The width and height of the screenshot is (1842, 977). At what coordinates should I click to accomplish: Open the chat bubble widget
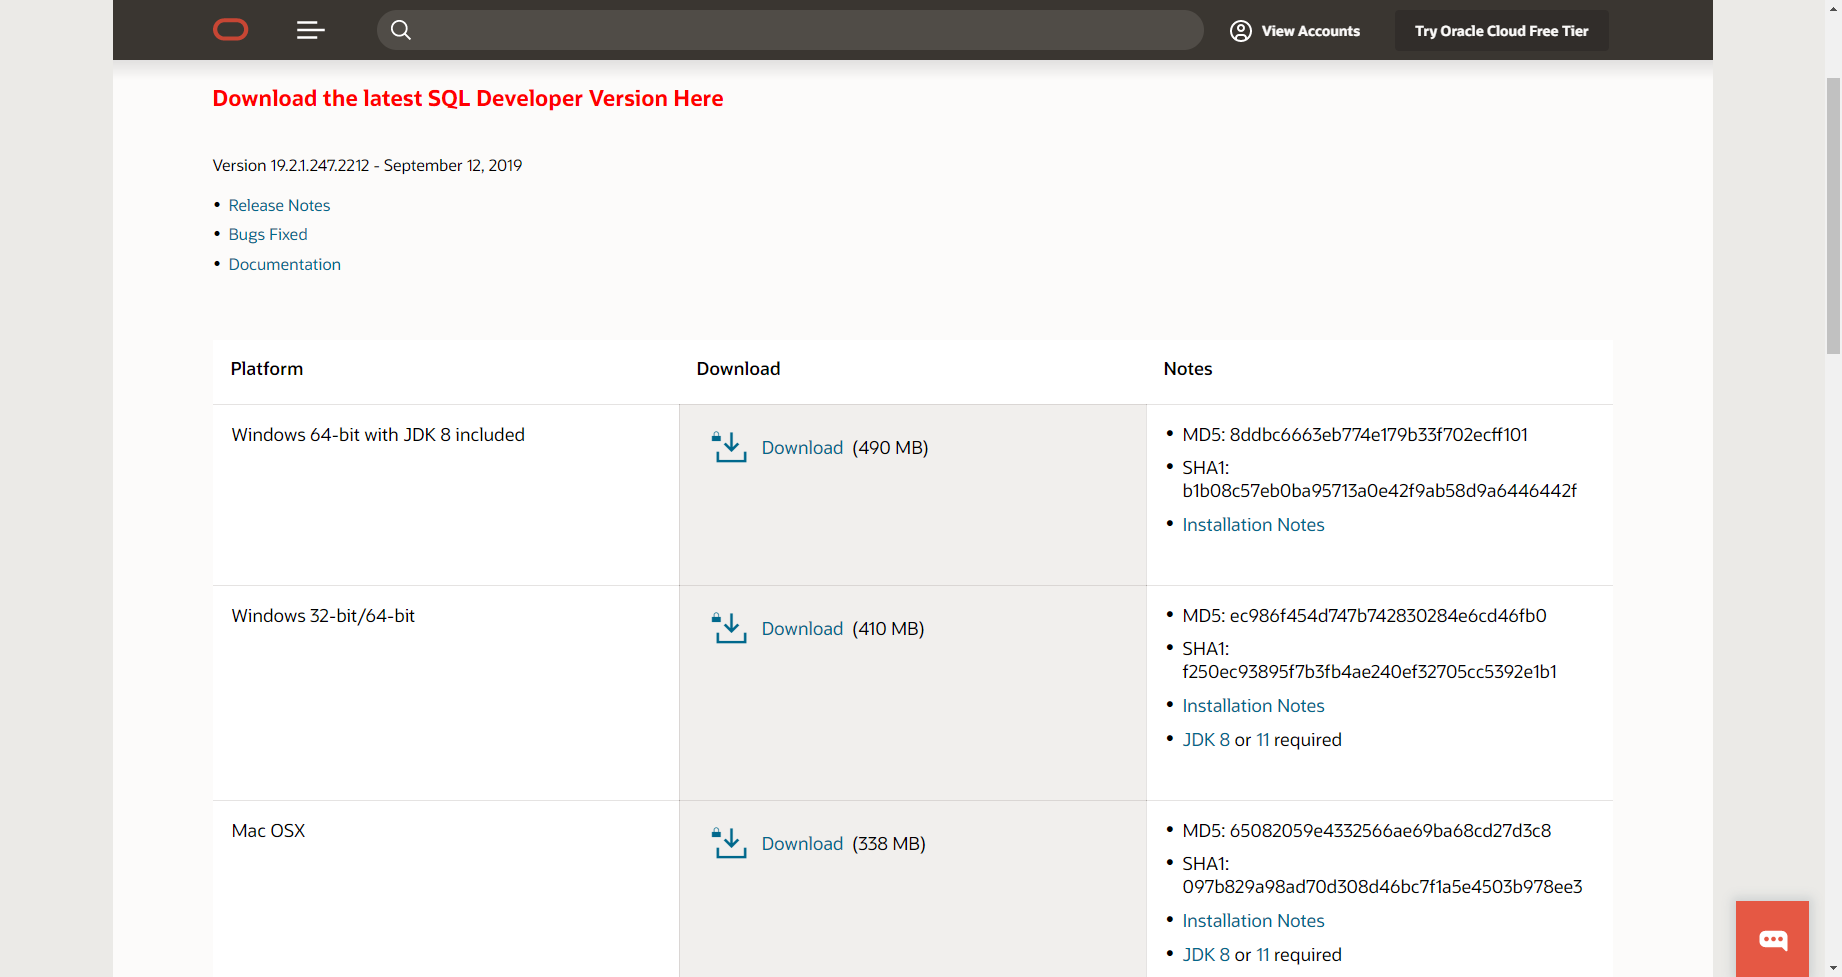tap(1772, 939)
